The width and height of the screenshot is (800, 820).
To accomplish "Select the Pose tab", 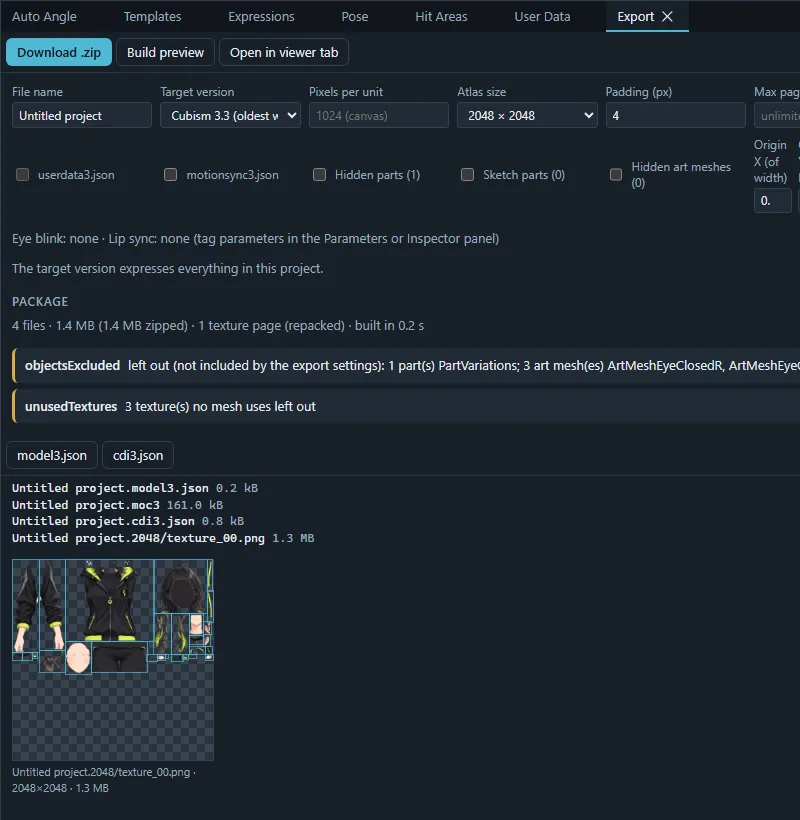I will pyautogui.click(x=355, y=17).
